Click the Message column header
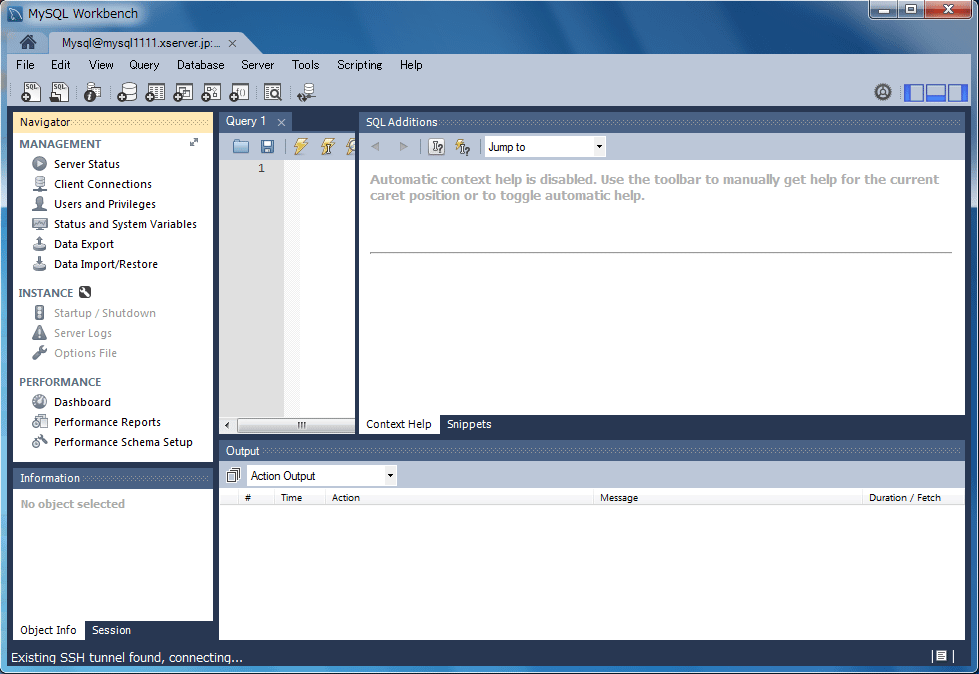979x674 pixels. [727, 497]
